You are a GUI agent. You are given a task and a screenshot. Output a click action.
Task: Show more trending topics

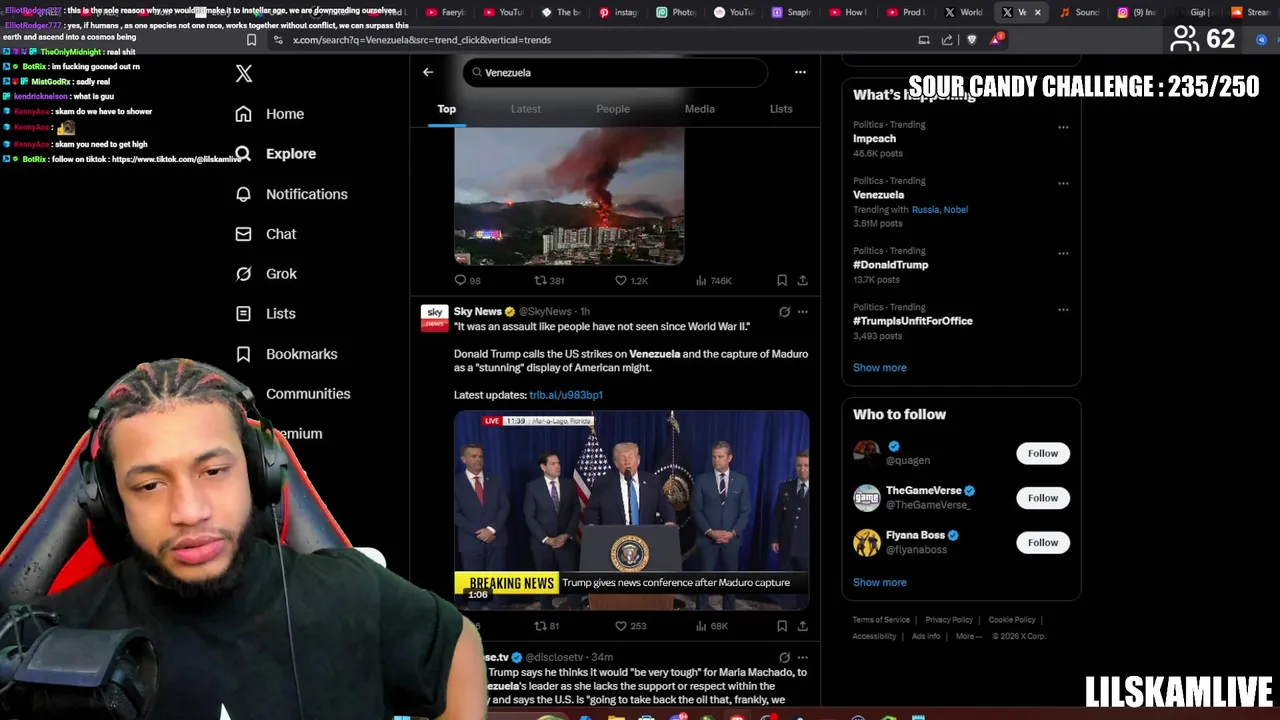880,368
